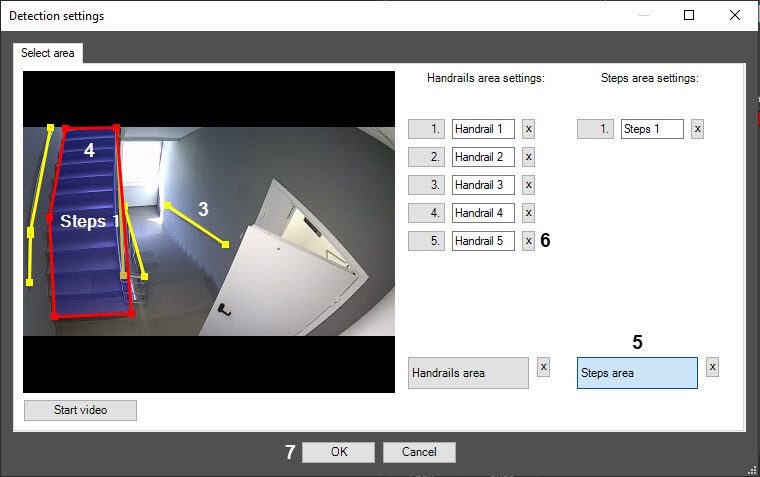Maximize the Detection settings window
Screen dimensions: 760x477
pos(689,16)
